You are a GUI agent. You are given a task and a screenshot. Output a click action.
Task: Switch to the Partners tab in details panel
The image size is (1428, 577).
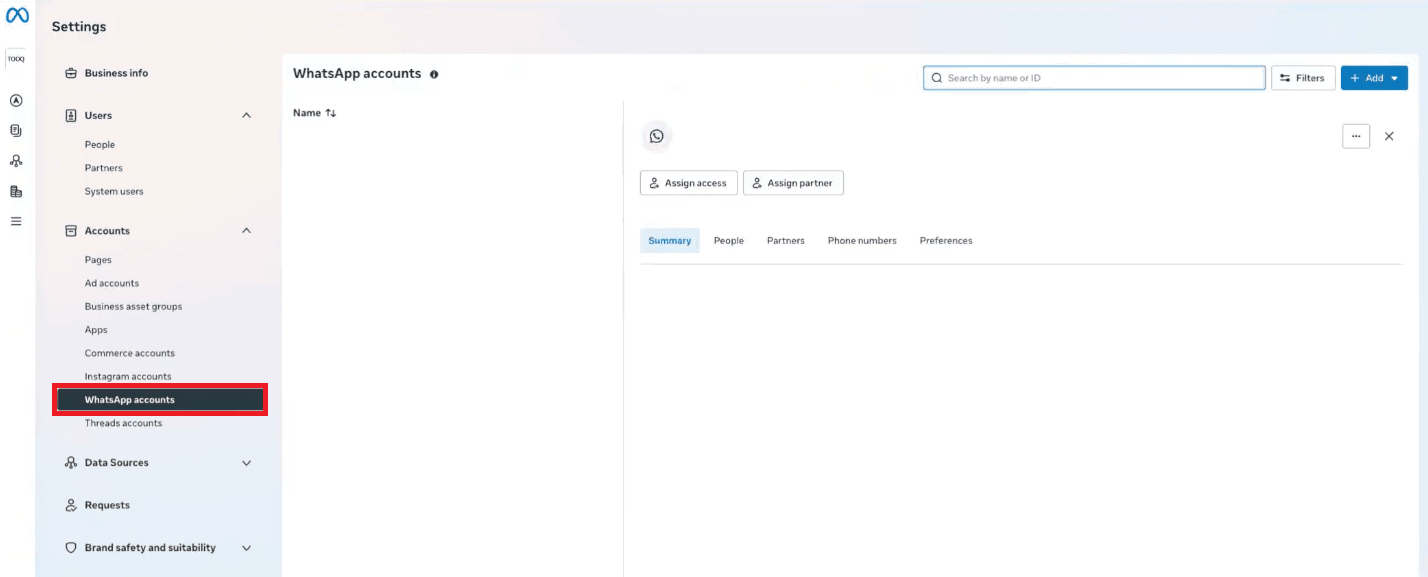[x=786, y=241]
